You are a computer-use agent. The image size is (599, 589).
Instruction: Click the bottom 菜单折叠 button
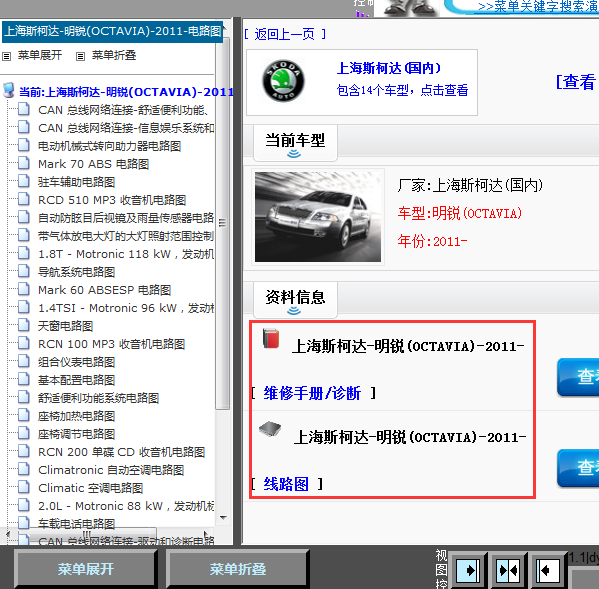pyautogui.click(x=237, y=569)
